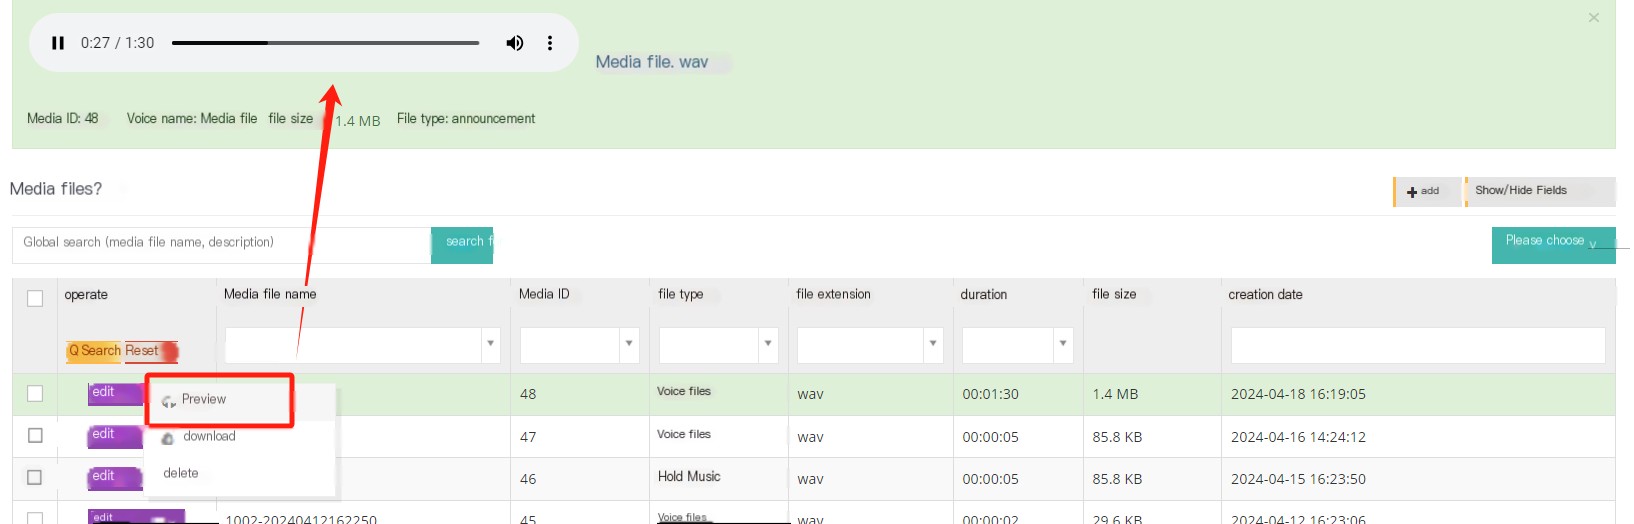
Task: Mute the audio player volume
Action: [x=515, y=43]
